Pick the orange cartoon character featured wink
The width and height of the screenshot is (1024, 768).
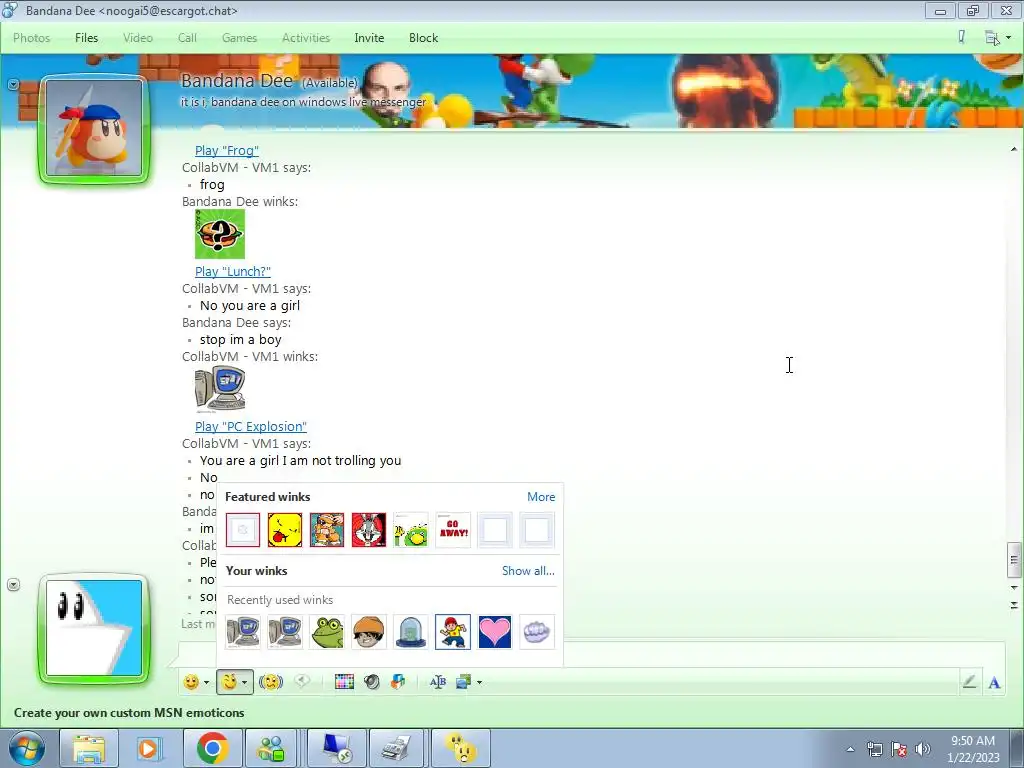[x=327, y=530]
